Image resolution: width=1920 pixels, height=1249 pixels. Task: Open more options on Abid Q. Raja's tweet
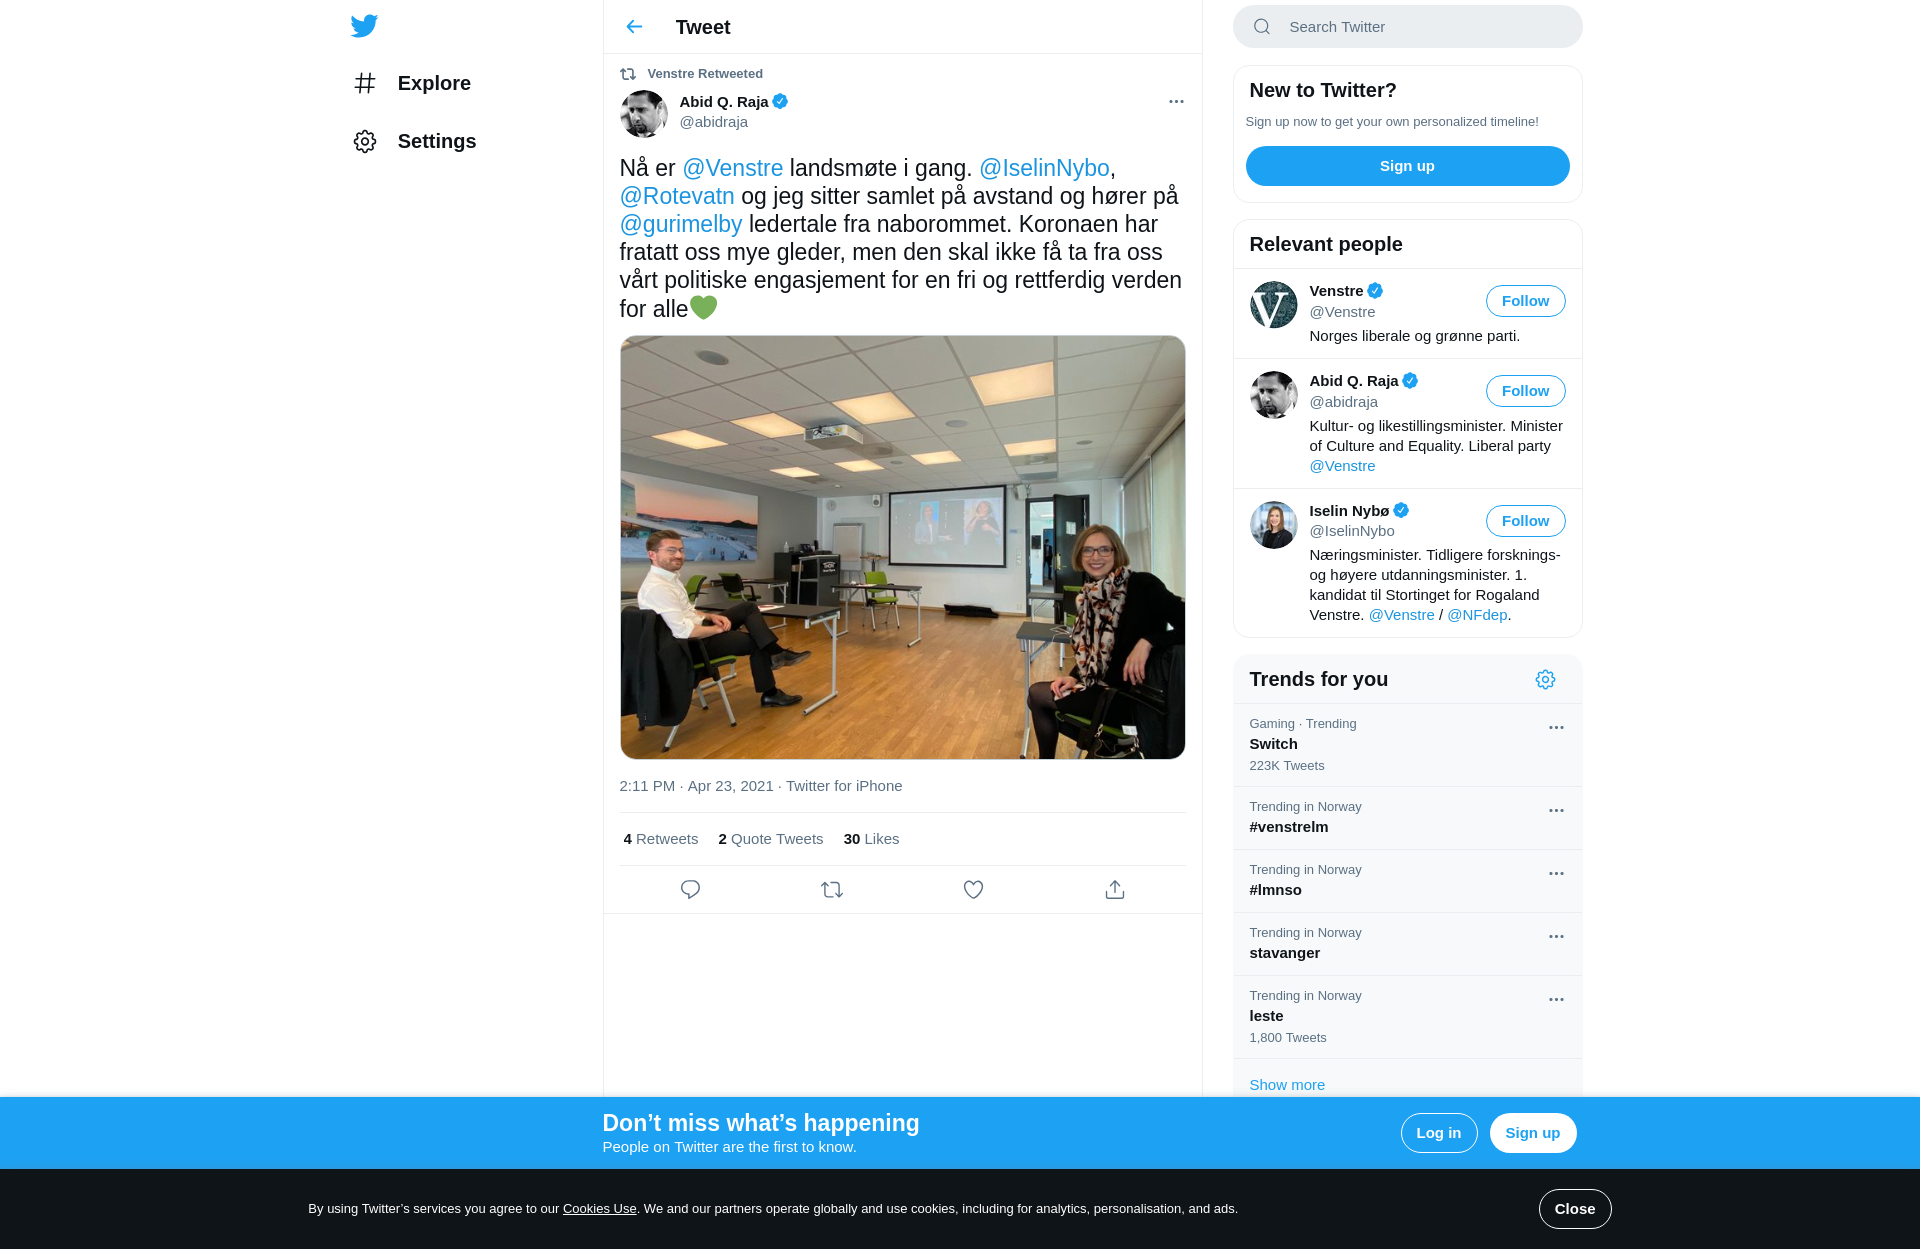[x=1176, y=101]
